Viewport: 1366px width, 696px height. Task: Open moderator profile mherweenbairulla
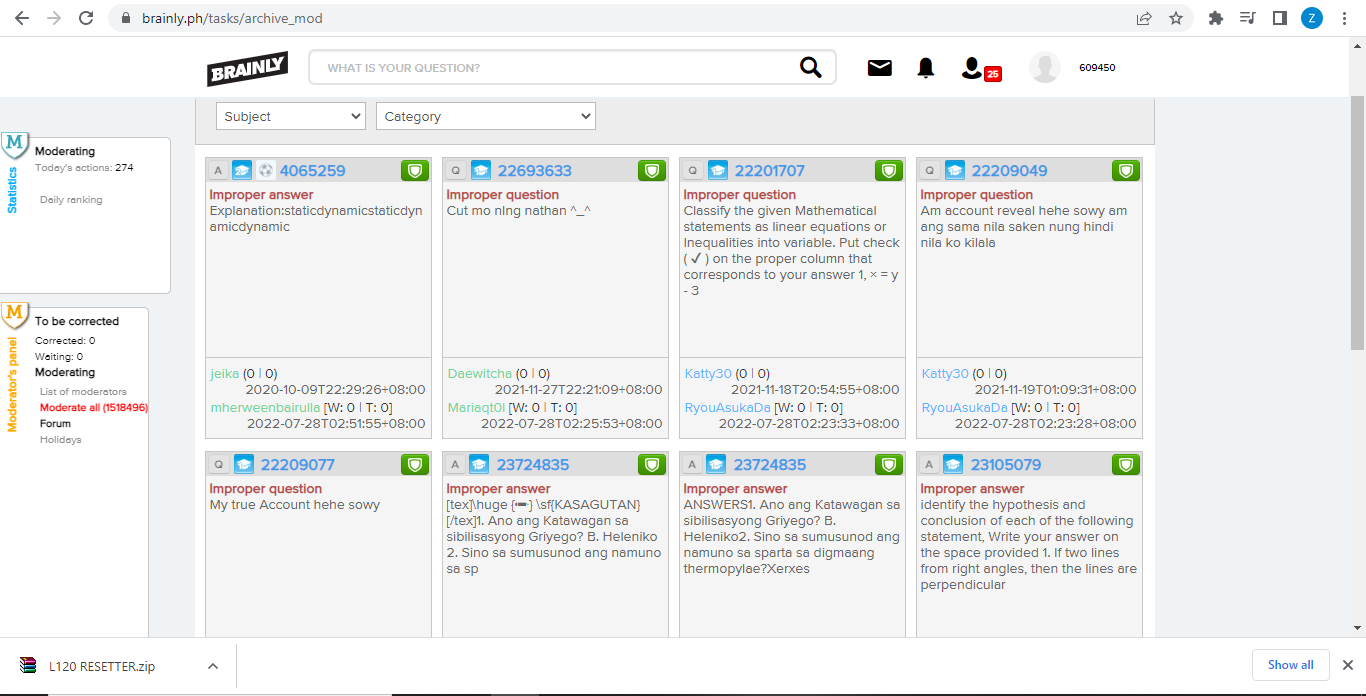click(x=265, y=407)
